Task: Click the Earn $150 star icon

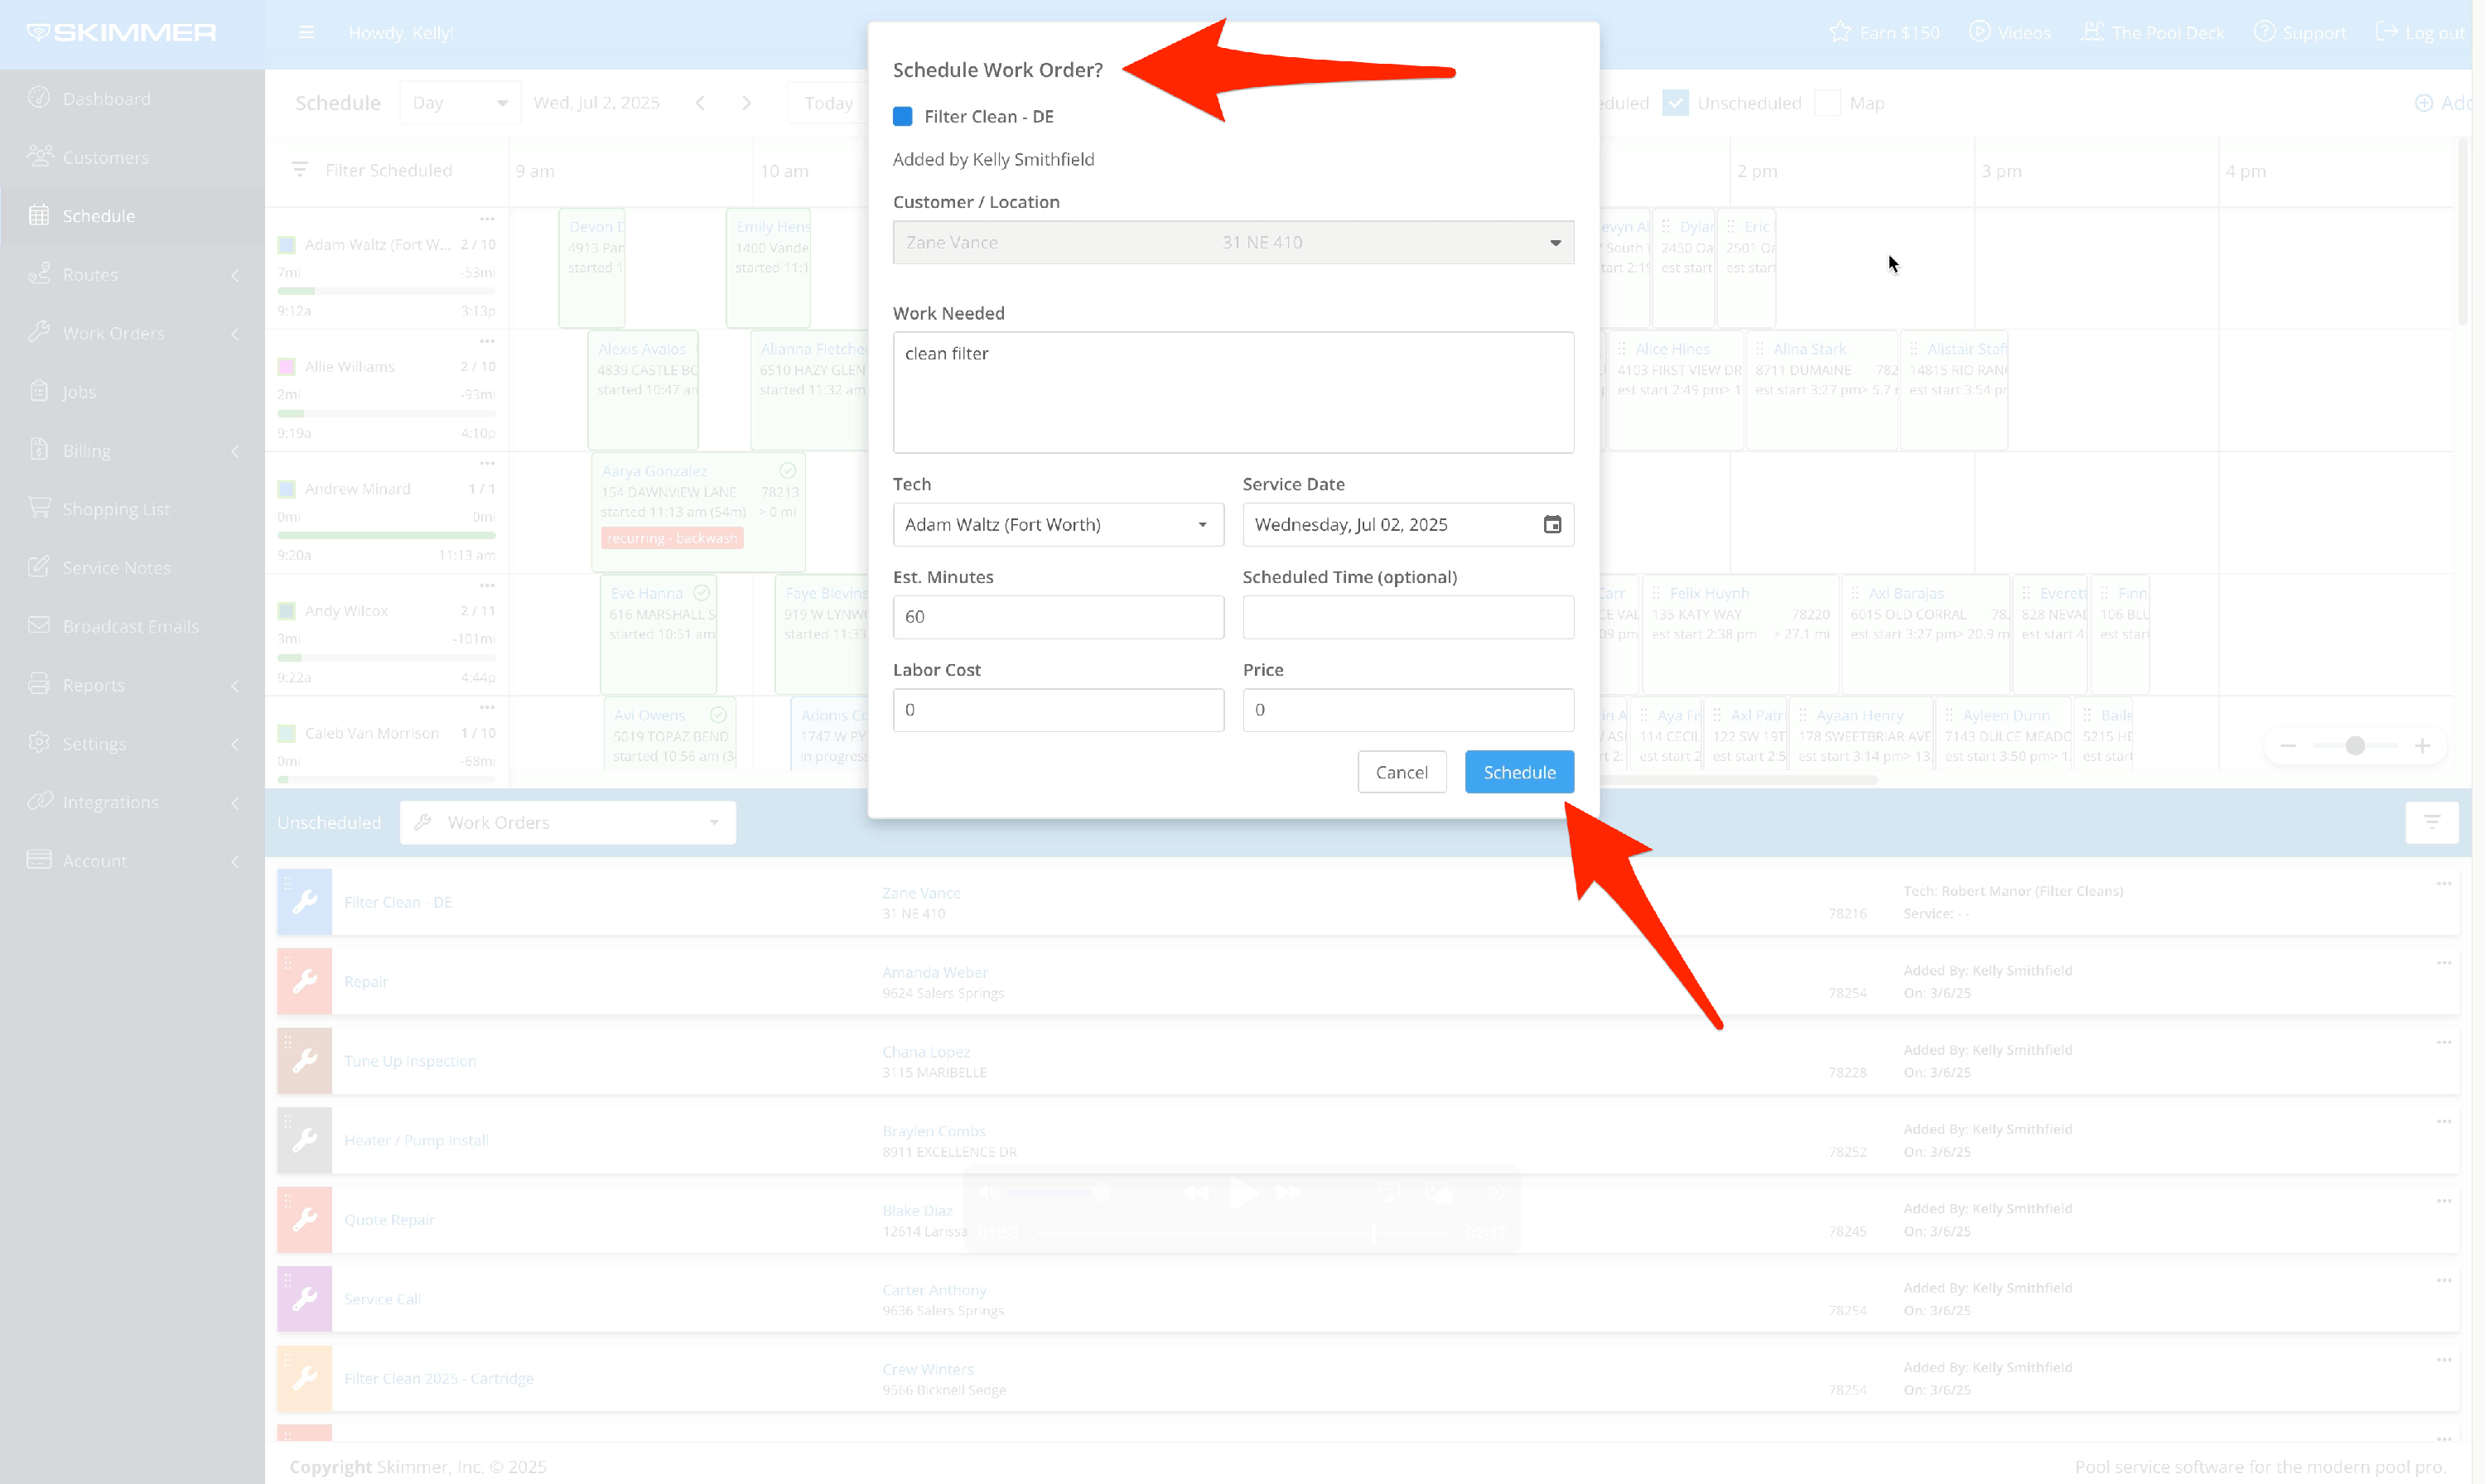Action: coord(1839,32)
